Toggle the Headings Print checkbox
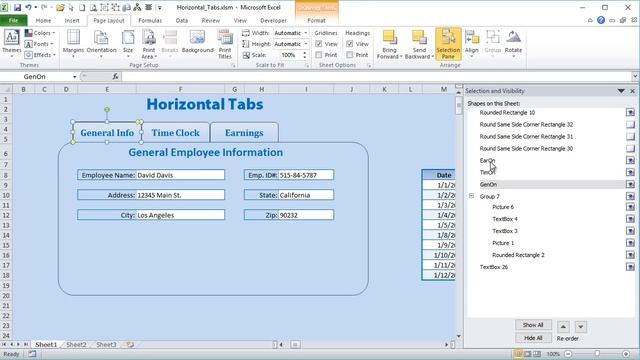Image resolution: width=640 pixels, height=360 pixels. point(350,55)
